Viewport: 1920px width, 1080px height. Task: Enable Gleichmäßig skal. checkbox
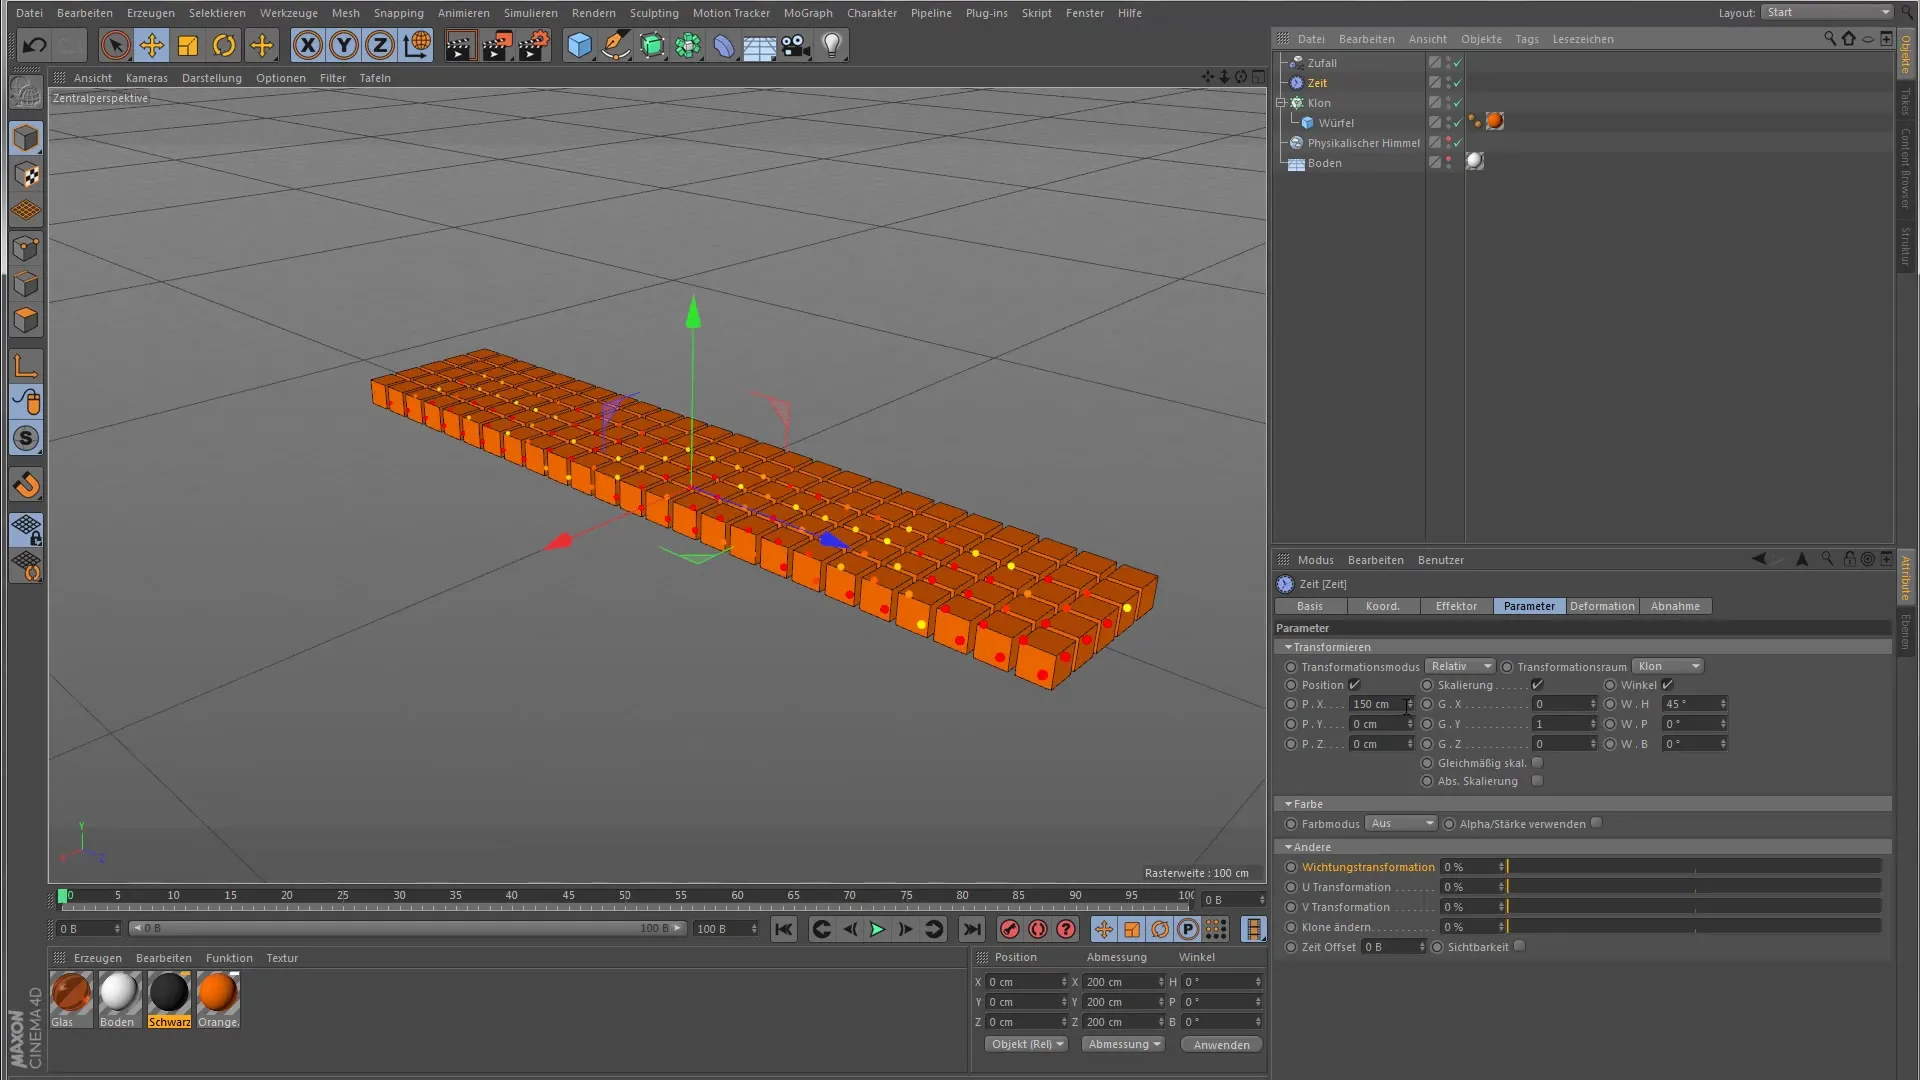[x=1537, y=763]
